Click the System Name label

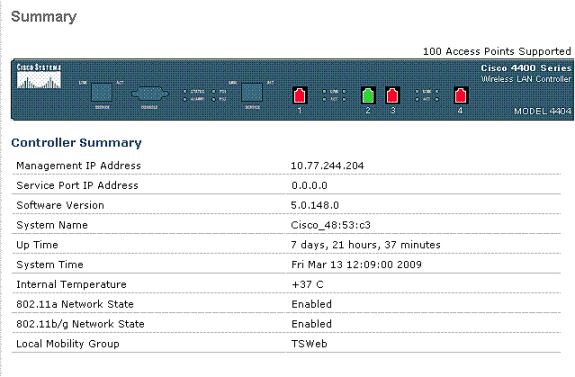point(52,225)
